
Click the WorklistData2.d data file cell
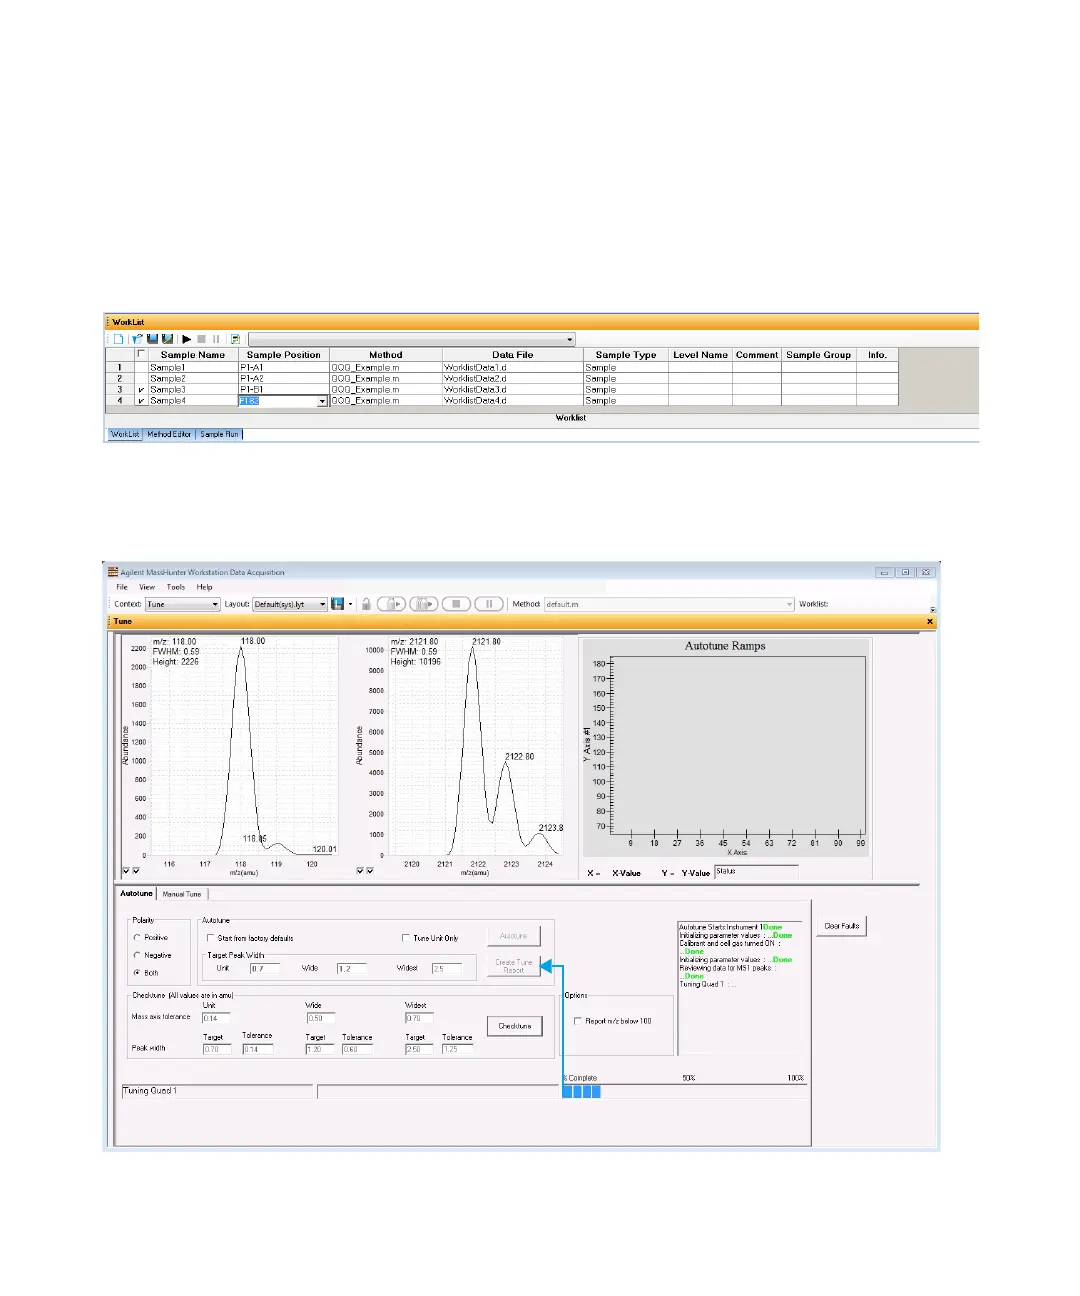click(x=512, y=379)
